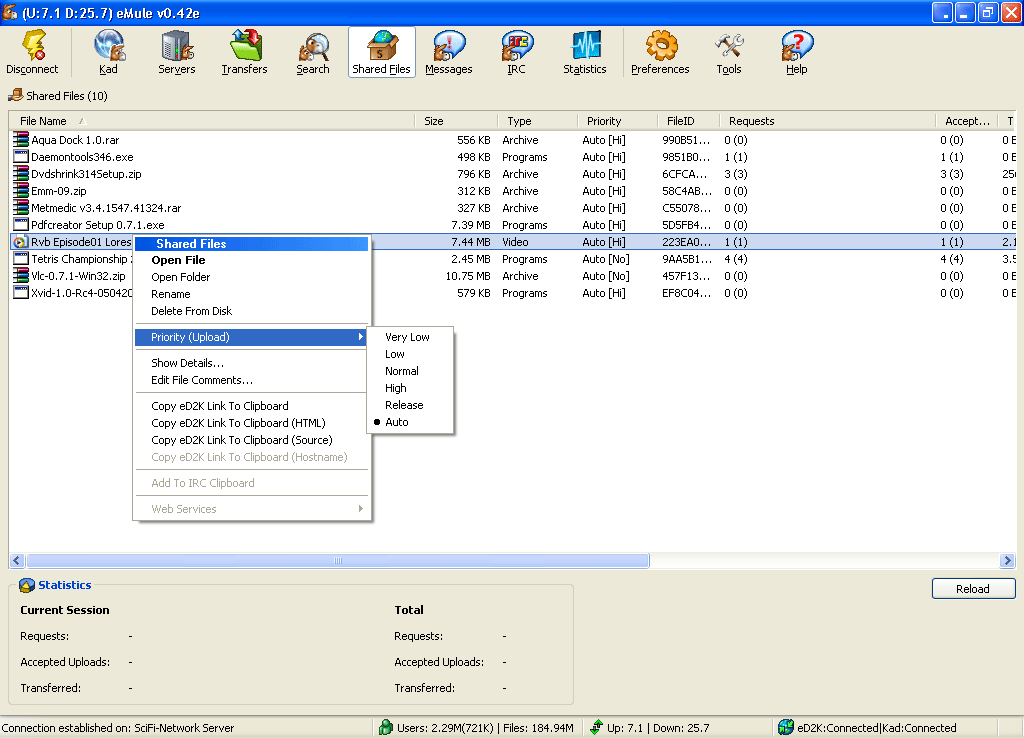Select the Auto upload priority option

(x=410, y=422)
